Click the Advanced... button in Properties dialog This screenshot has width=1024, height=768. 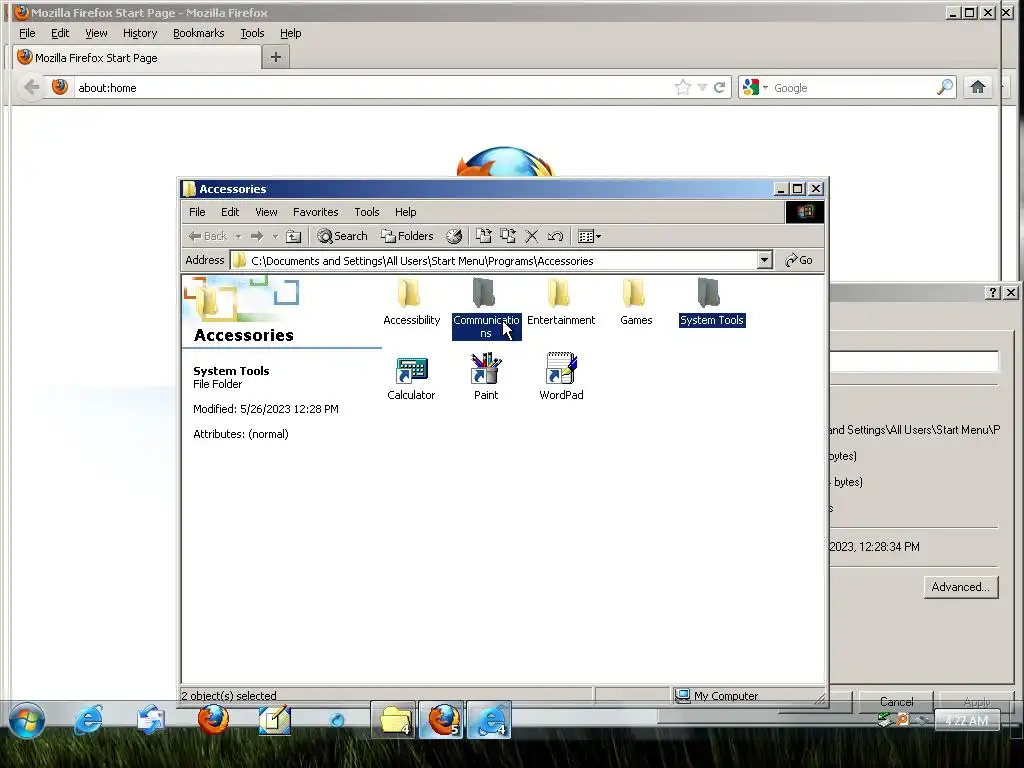click(961, 587)
